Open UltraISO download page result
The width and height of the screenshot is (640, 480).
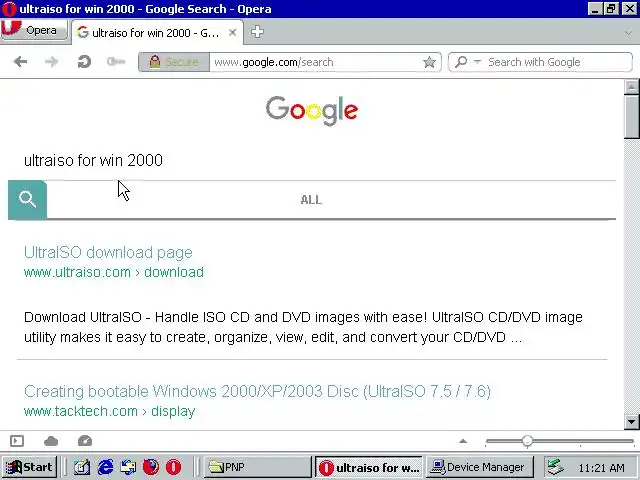click(108, 252)
